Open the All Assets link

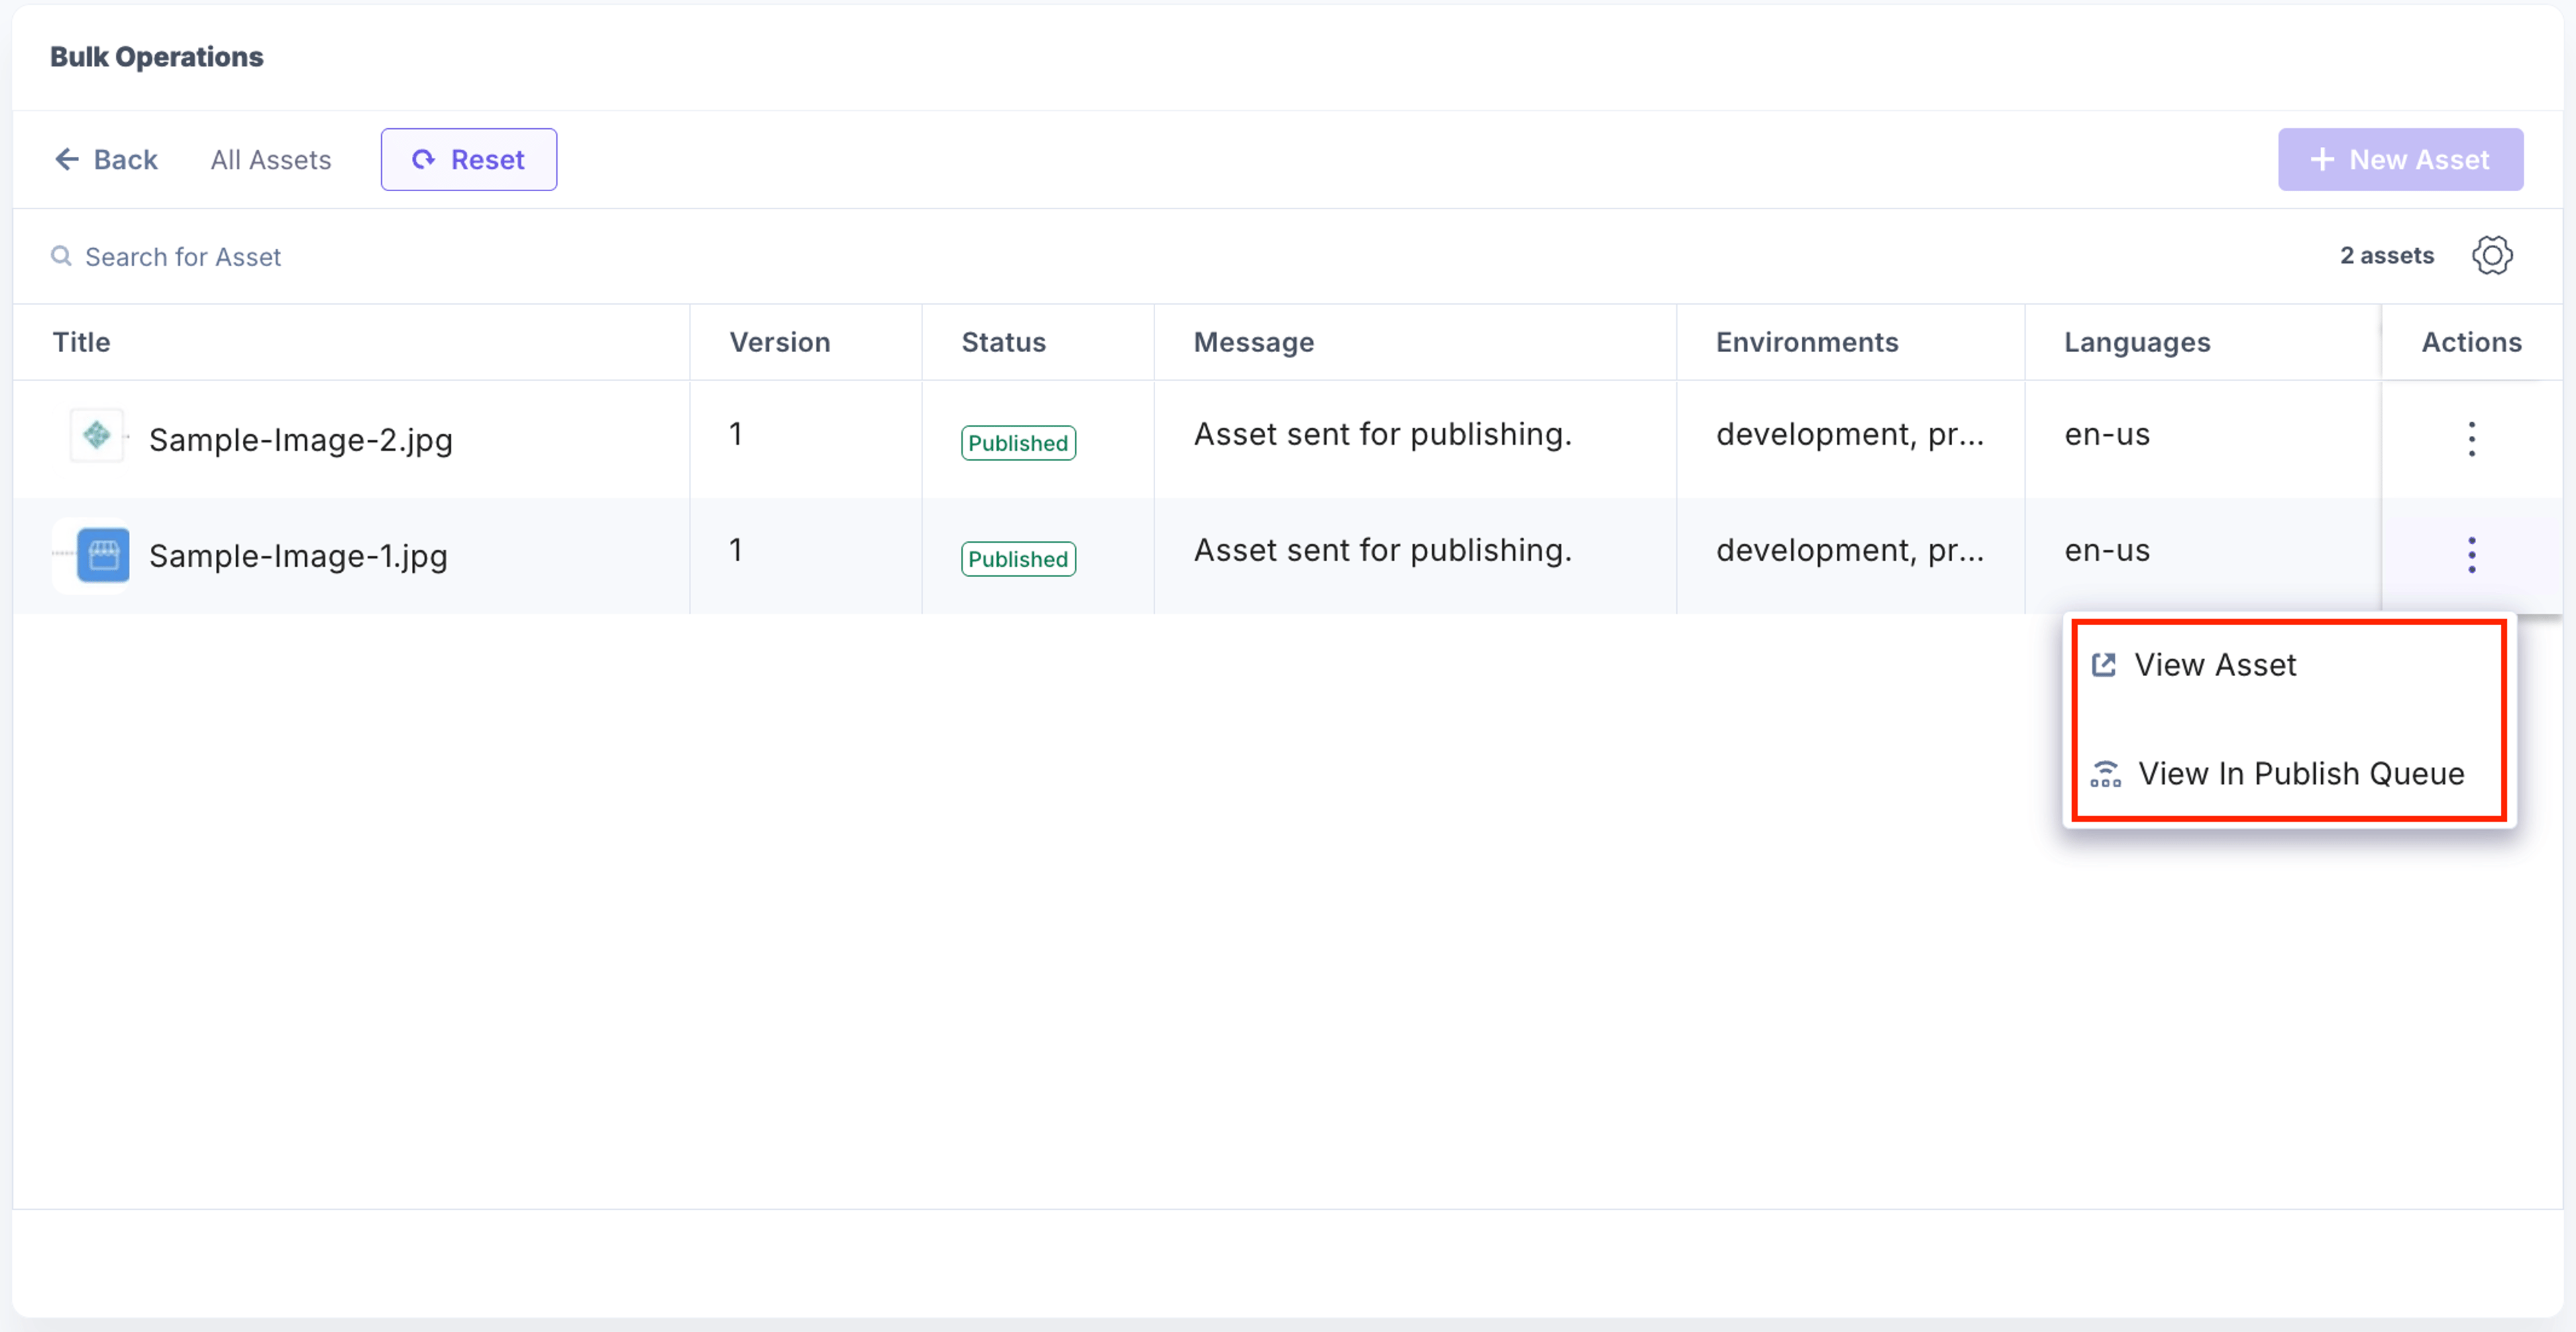pyautogui.click(x=271, y=160)
